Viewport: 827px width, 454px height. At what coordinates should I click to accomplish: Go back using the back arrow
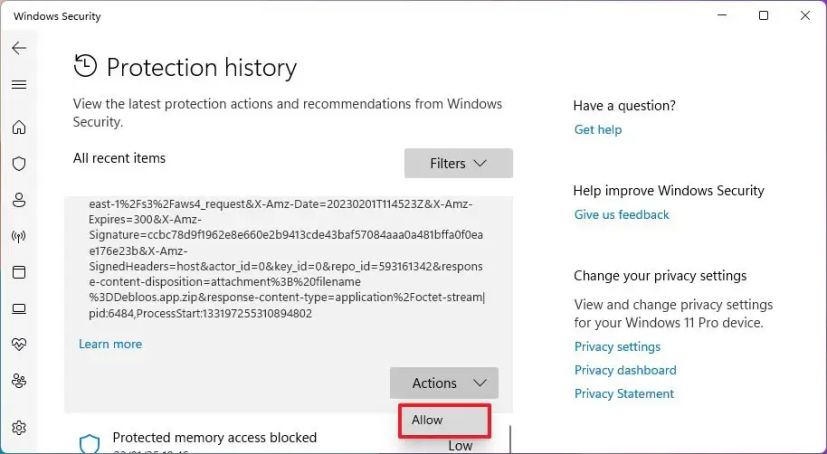[x=19, y=48]
